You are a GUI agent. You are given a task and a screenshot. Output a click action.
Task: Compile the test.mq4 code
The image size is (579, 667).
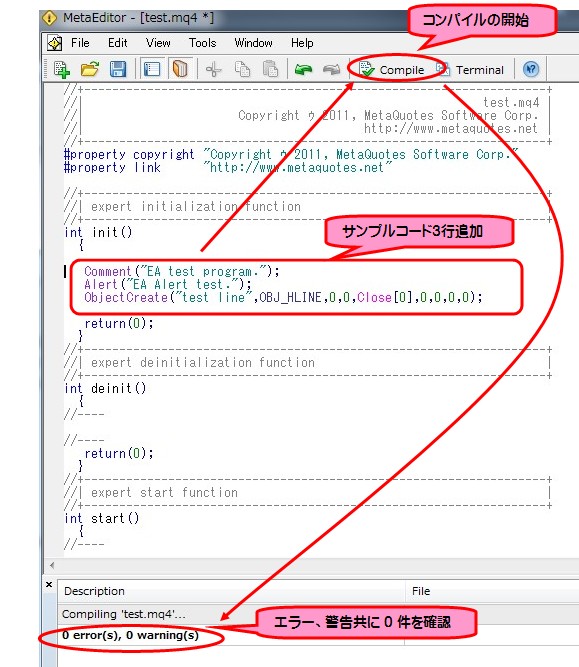pyautogui.click(x=392, y=69)
